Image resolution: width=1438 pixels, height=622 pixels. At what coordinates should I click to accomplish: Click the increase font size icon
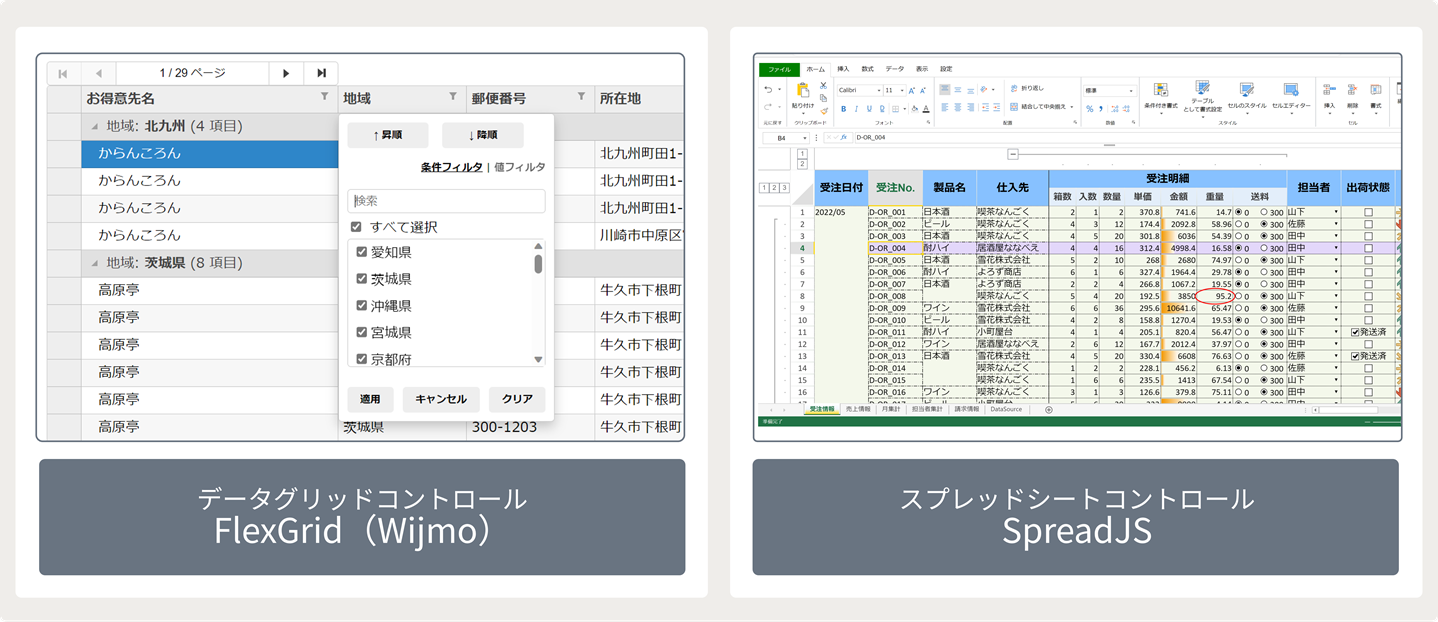click(911, 91)
